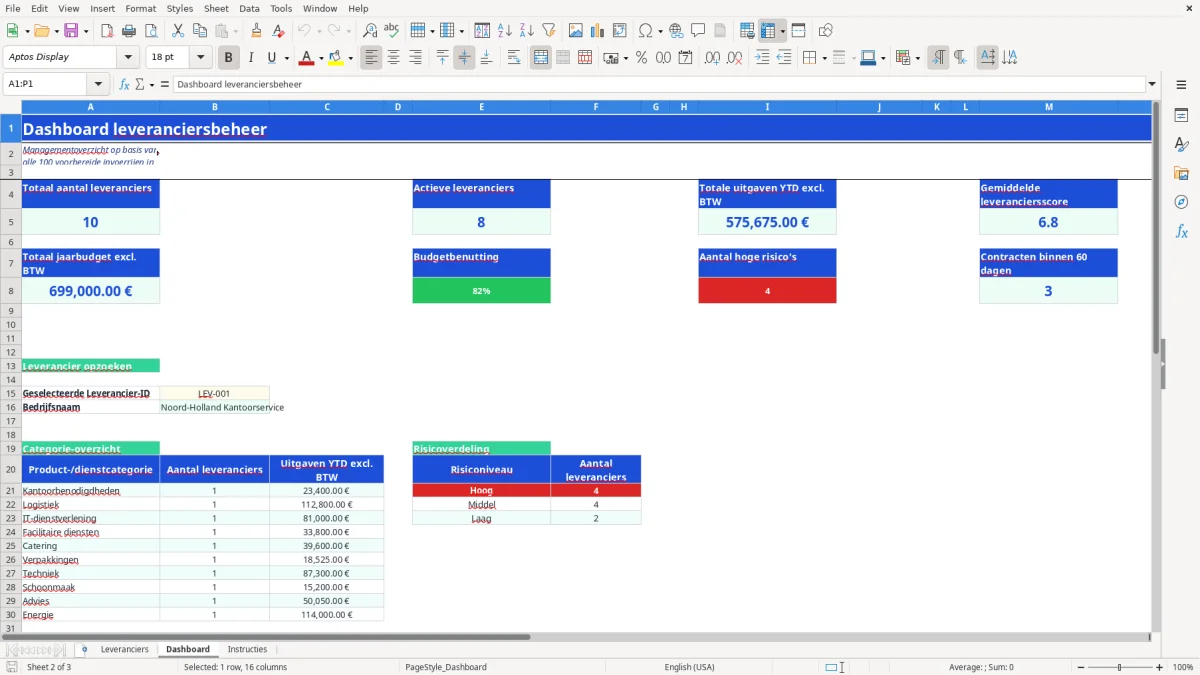Click the formula input line
This screenshot has height=675, width=1200.
tap(658, 85)
